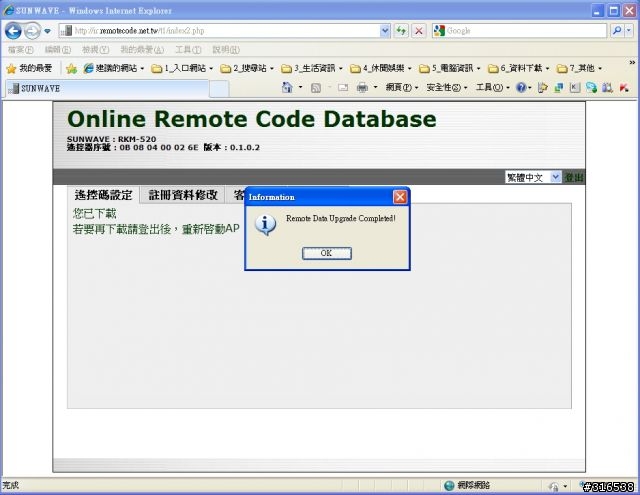This screenshot has height=495, width=640.
Task: Open the recent pages dropdown beside Forward
Action: (47, 31)
